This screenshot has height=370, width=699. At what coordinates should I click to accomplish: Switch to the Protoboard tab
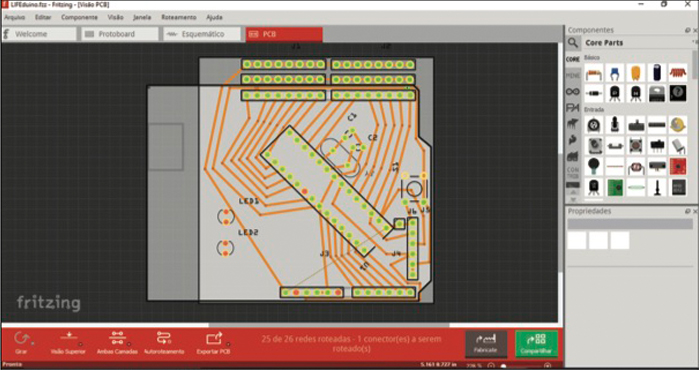(120, 34)
